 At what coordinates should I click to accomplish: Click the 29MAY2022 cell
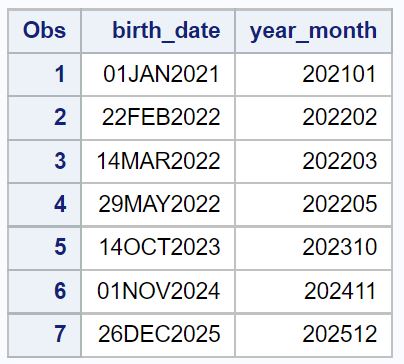click(158, 204)
